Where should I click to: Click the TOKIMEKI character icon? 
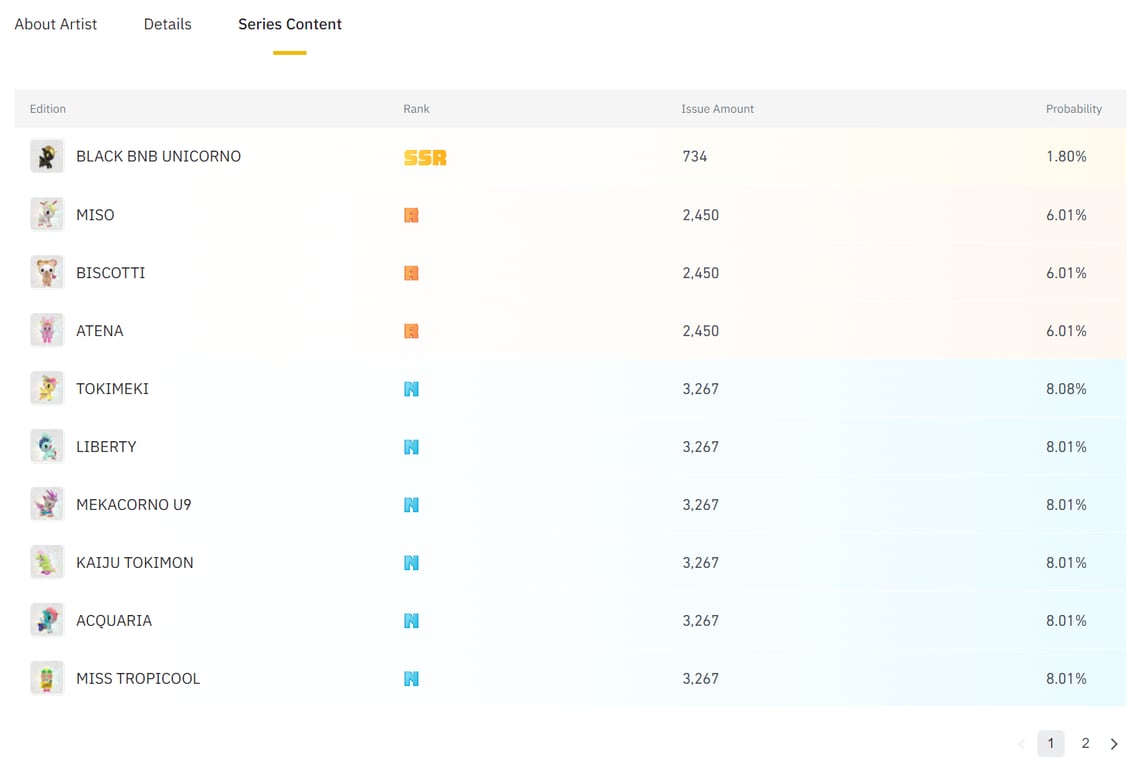click(47, 388)
